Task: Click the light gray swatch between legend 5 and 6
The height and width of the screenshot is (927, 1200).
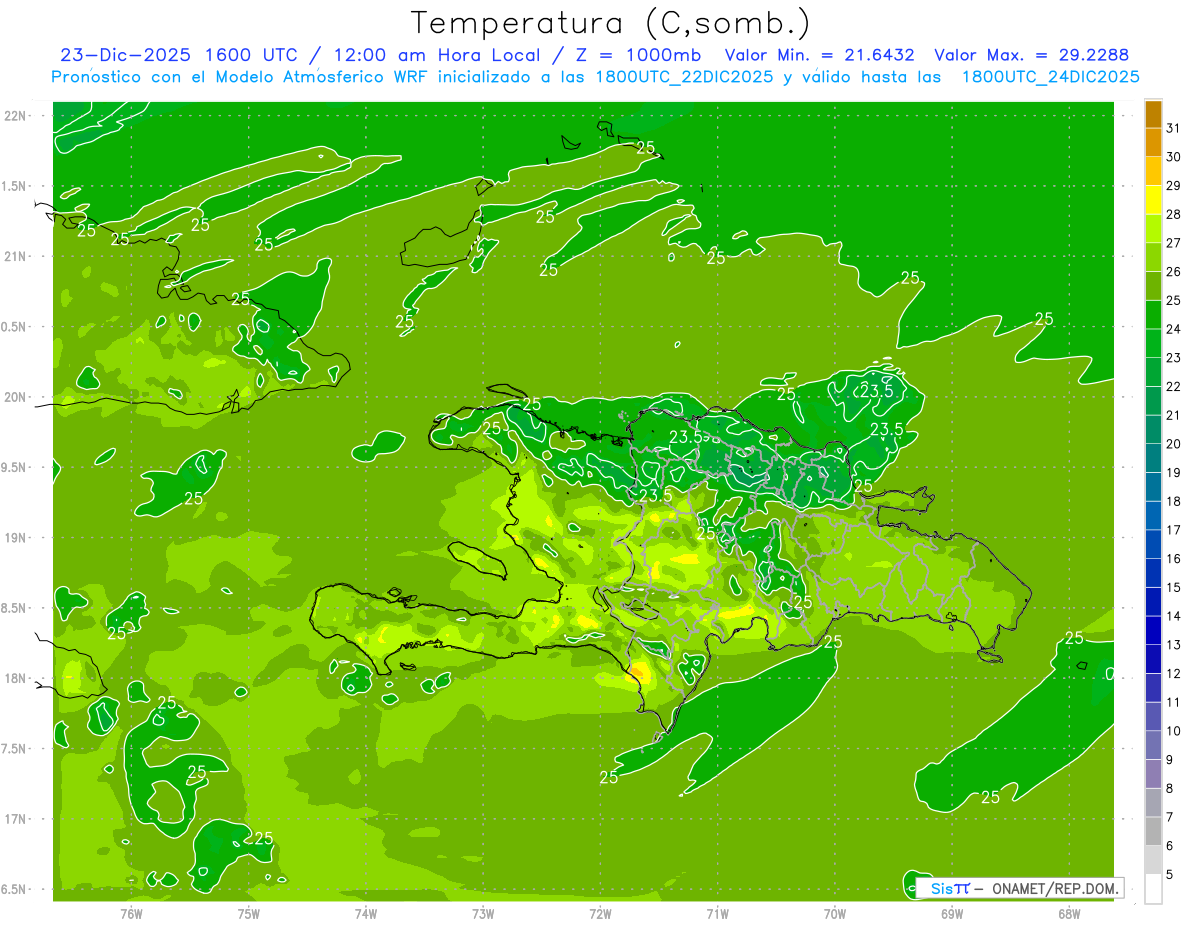Action: click(1153, 860)
